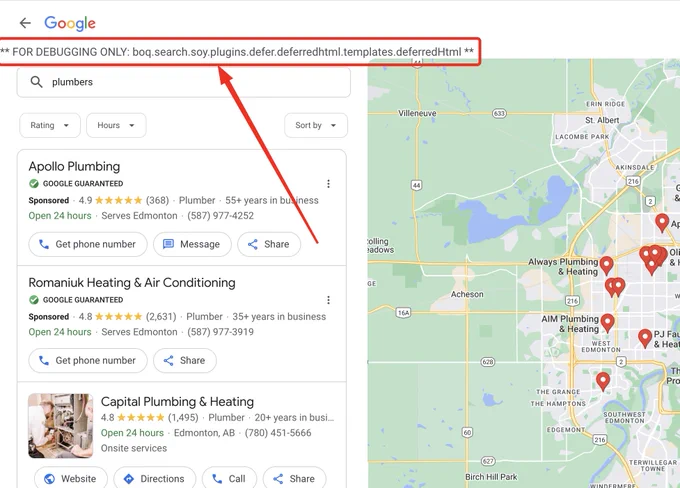
Task: Get phone number for Romaniuk Heating
Action: [88, 360]
